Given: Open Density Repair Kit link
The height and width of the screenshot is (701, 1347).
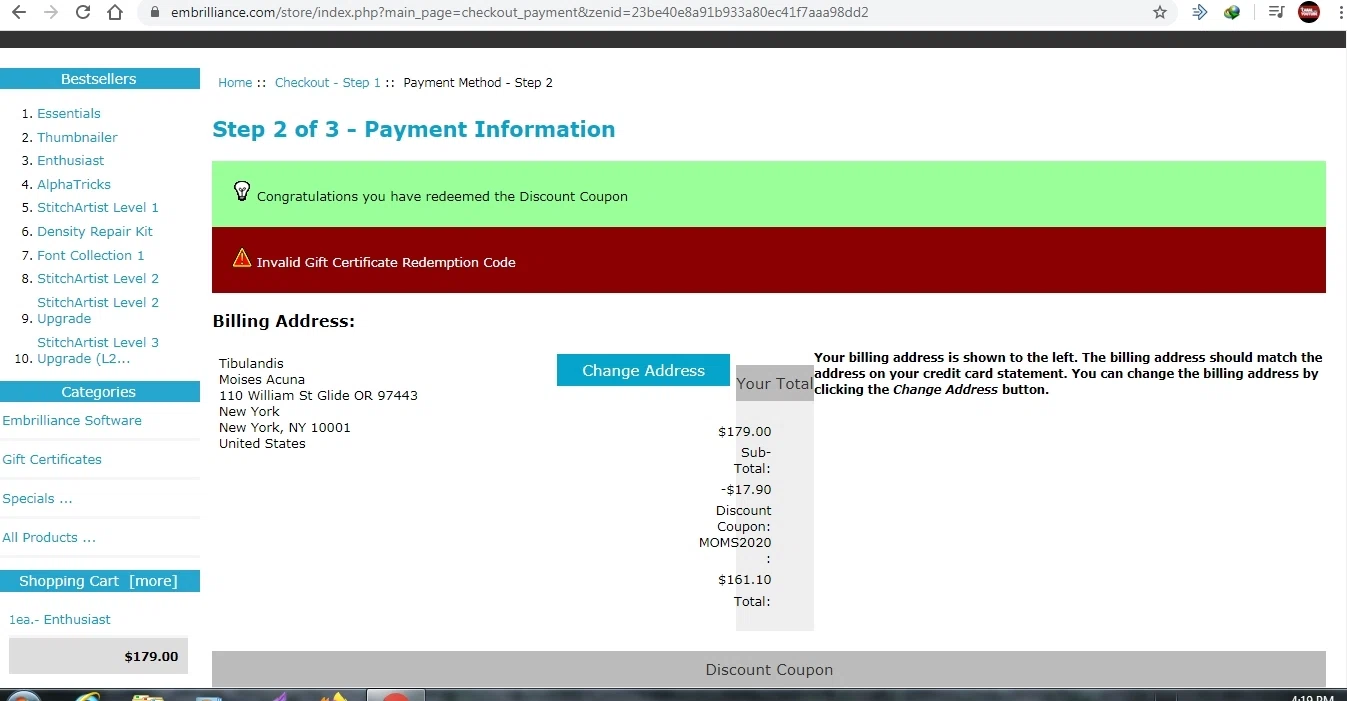Looking at the screenshot, I should (95, 232).
